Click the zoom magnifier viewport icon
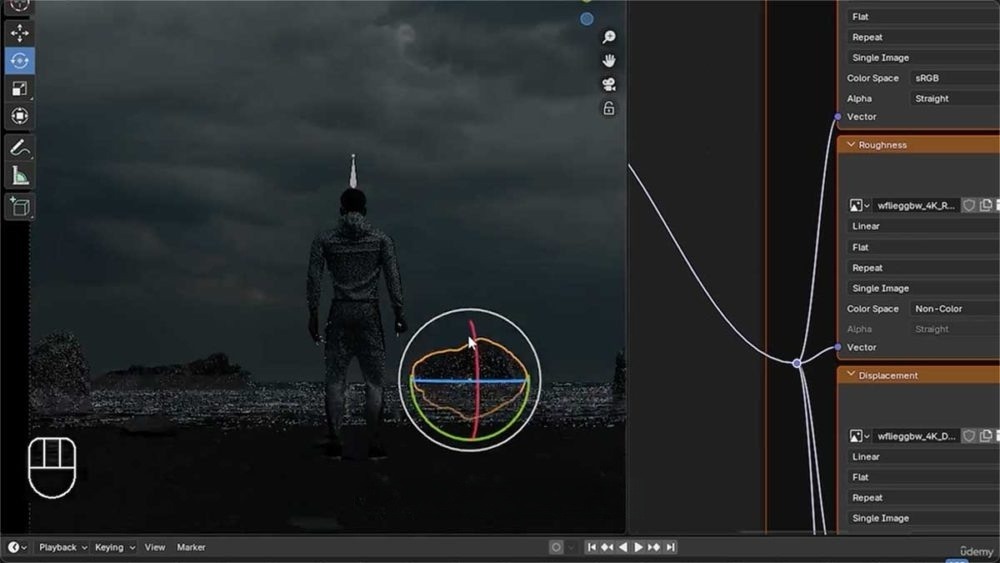The image size is (1000, 563). [x=608, y=37]
